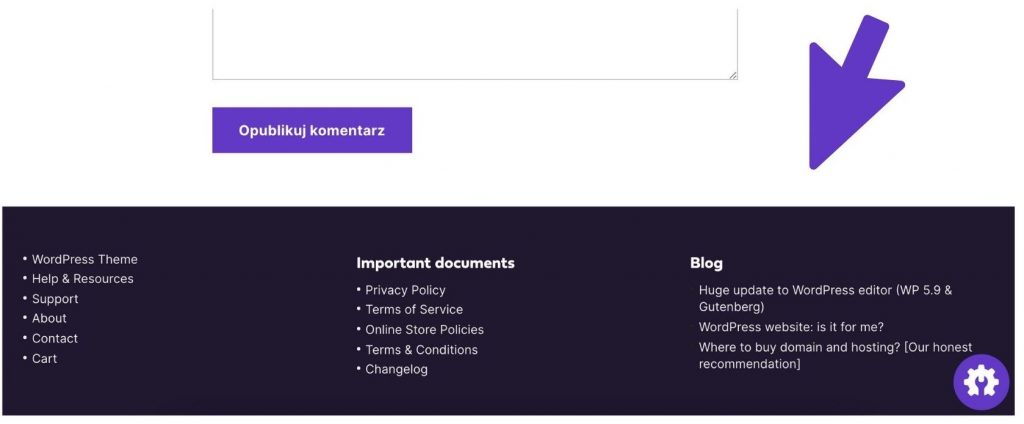1024x424 pixels.
Task: Click the Opublikuj komentarz button
Action: (312, 130)
